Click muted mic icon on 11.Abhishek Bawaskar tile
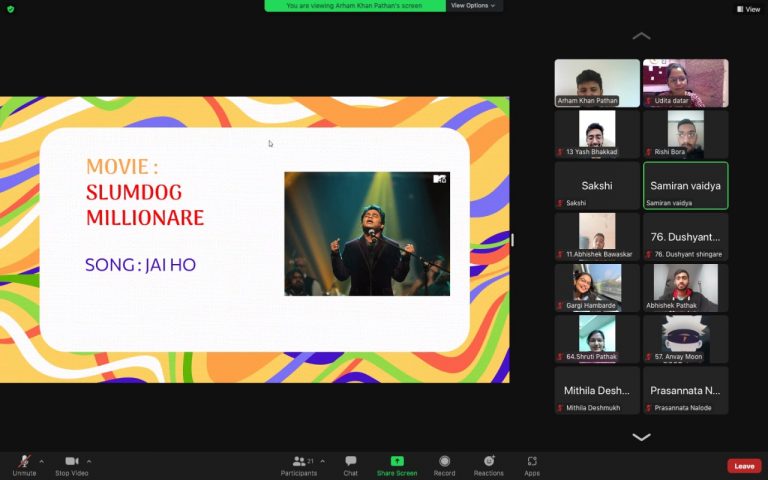This screenshot has height=480, width=768. (560, 254)
